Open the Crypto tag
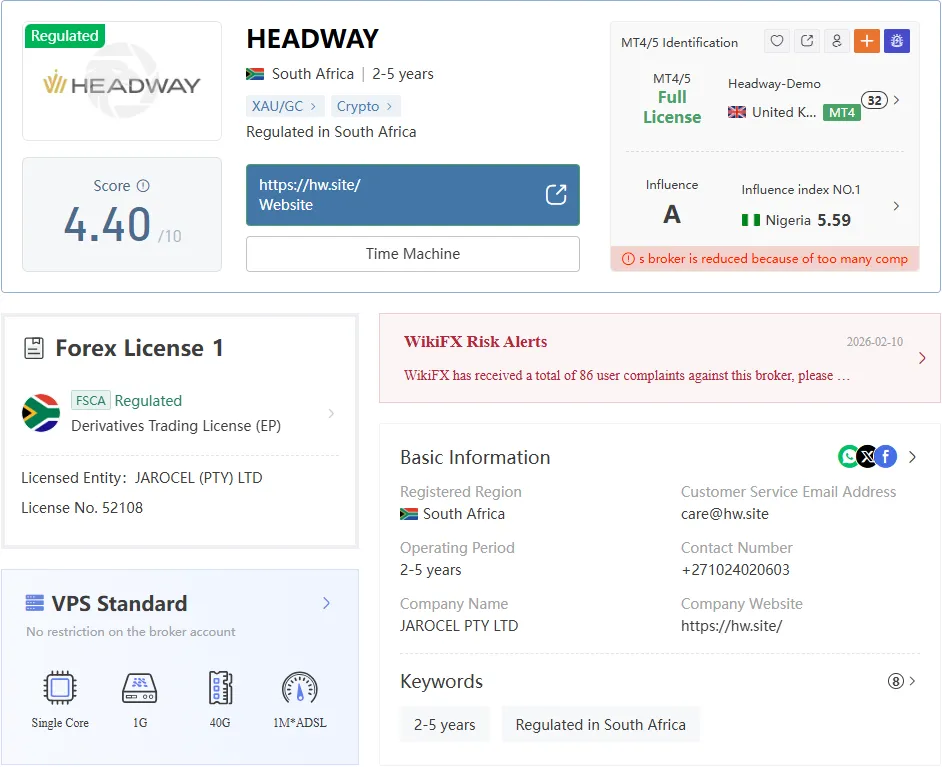Viewport: 942px width, 767px height. pyautogui.click(x=365, y=106)
